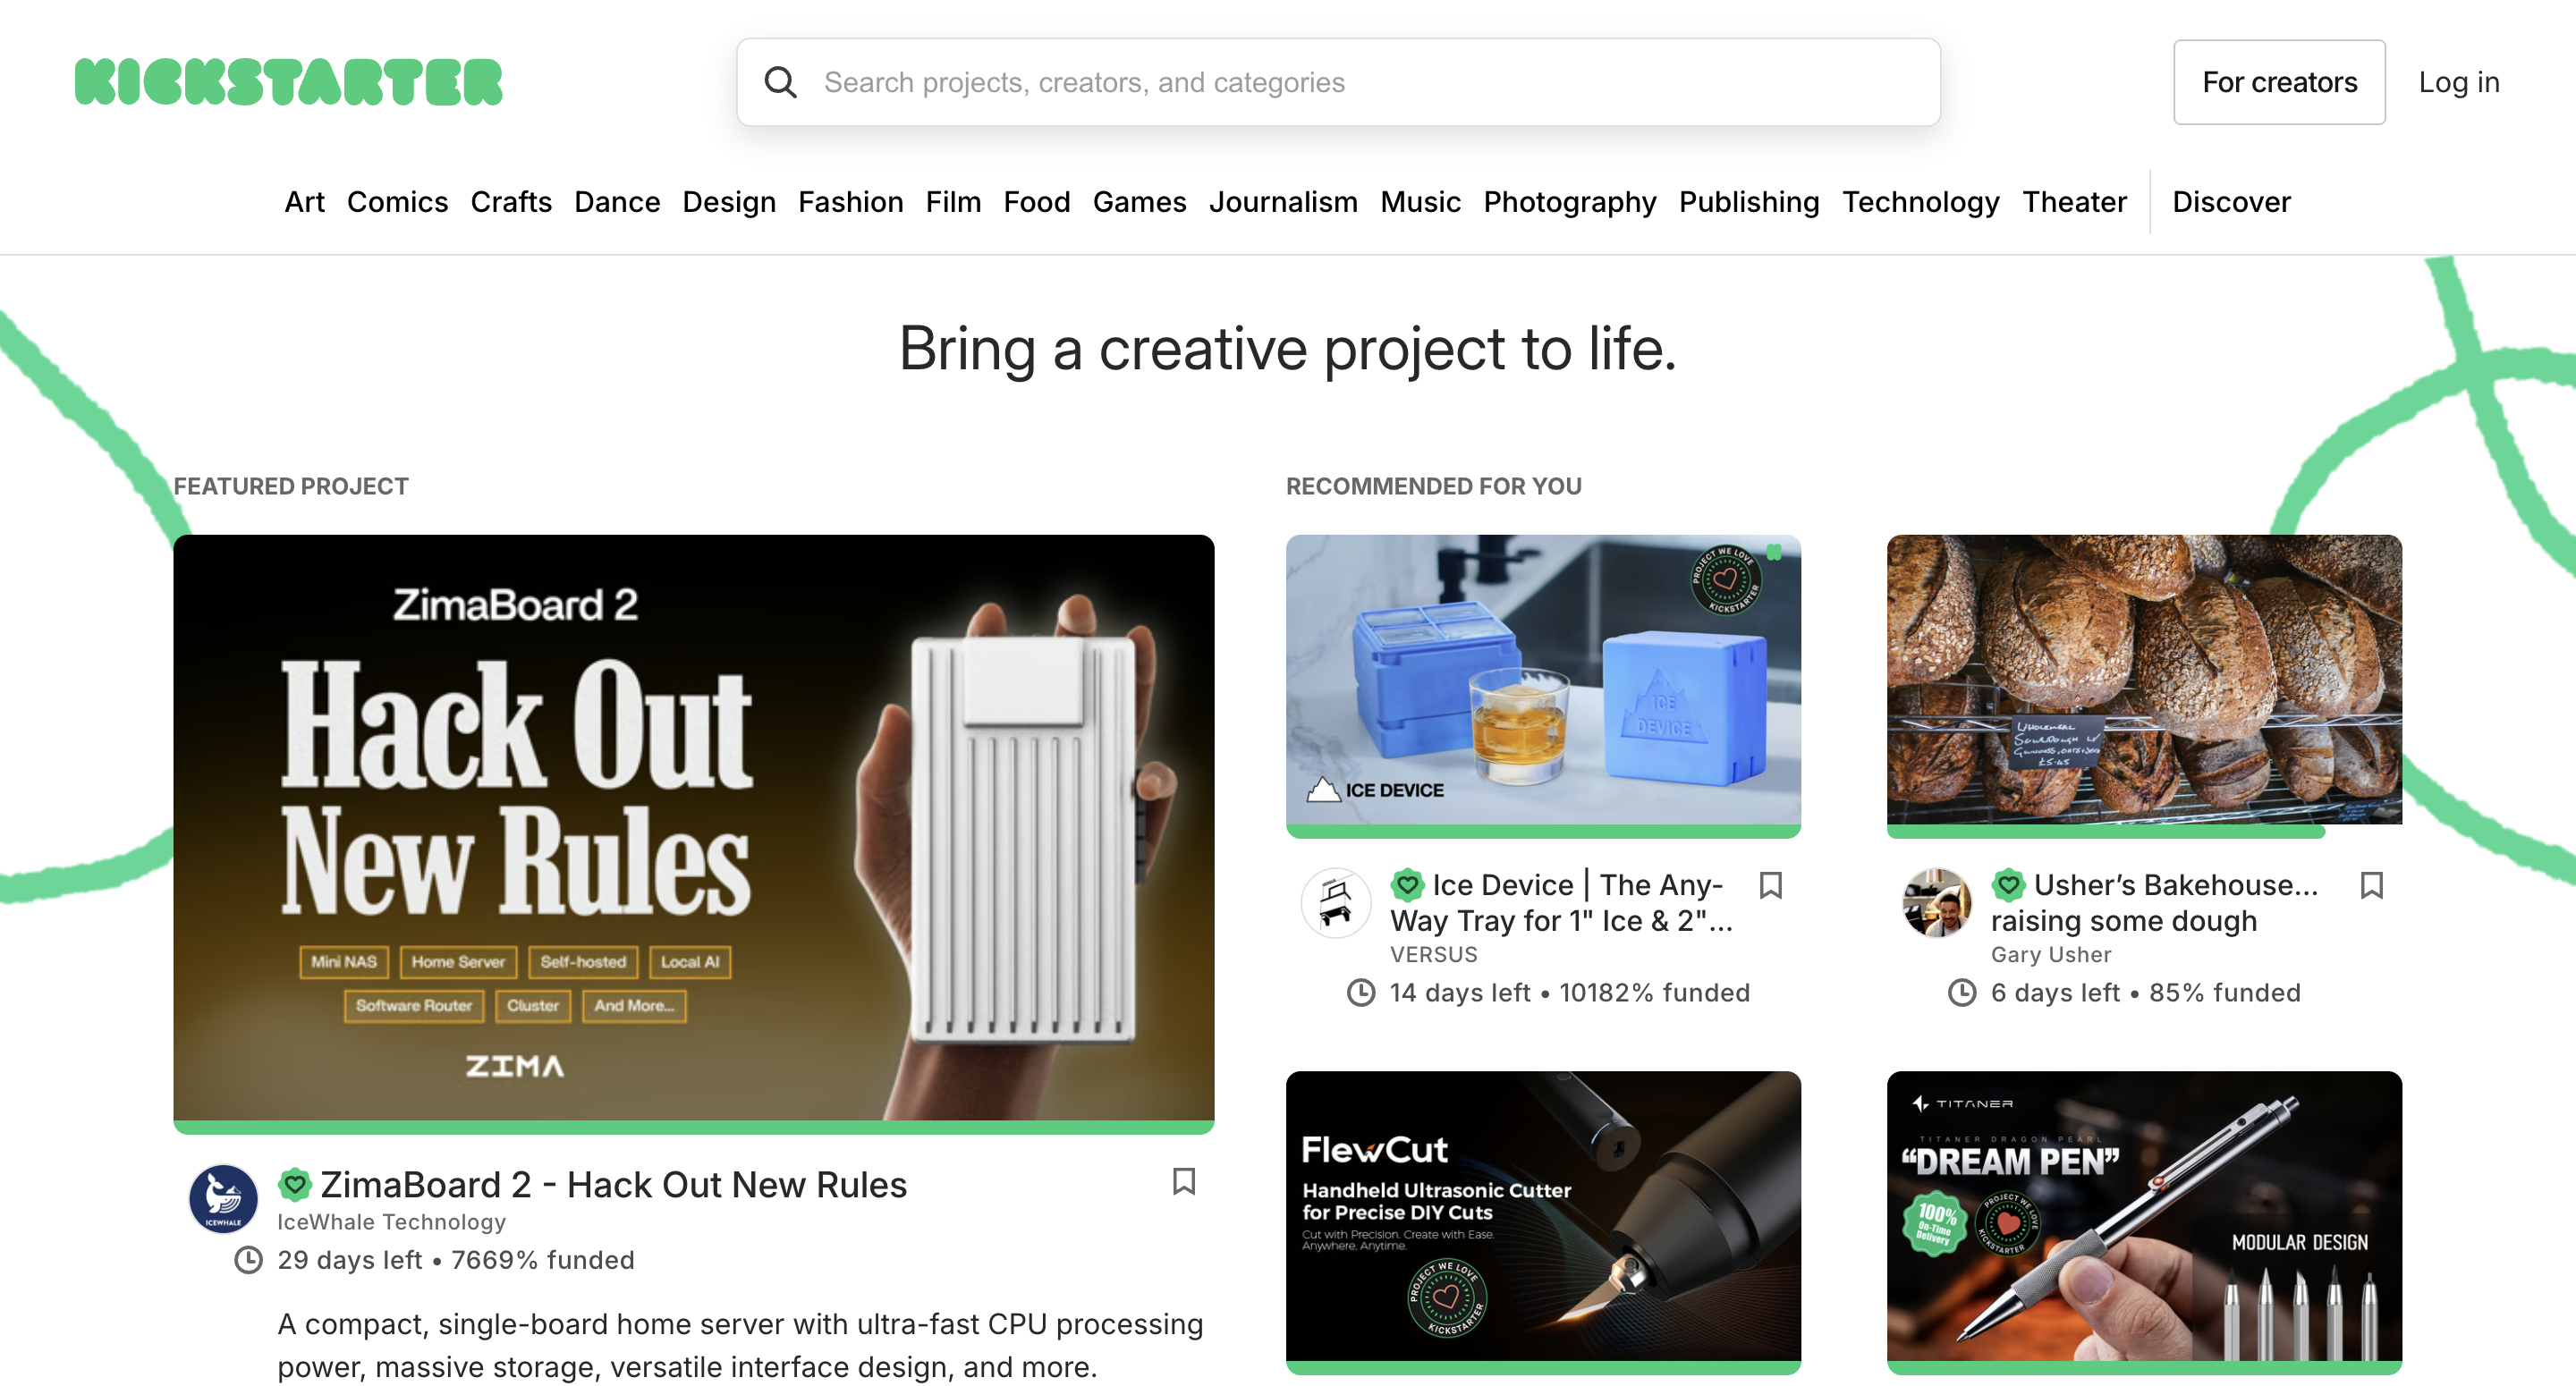Click the Ice Device funding progress bar

coord(1543,831)
